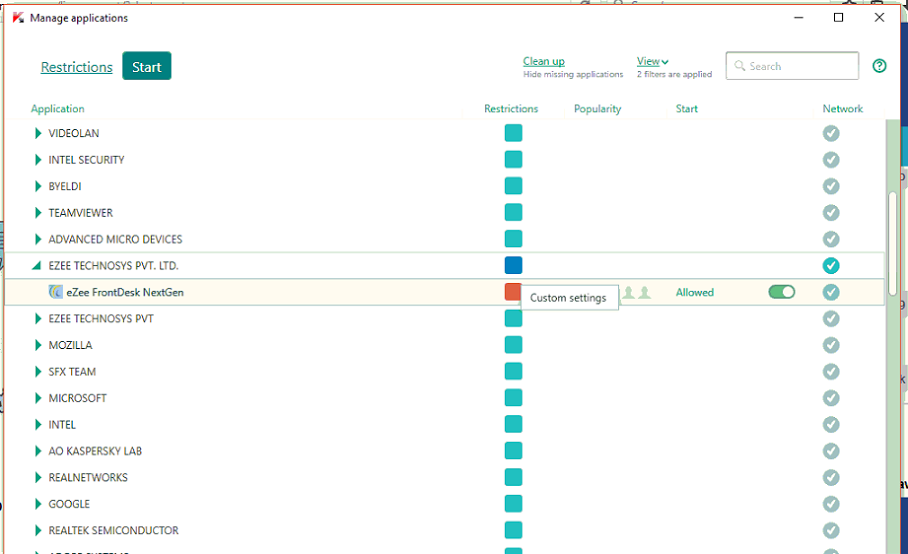Click the network check icon for EZEE TECHNOSYS PVT
The width and height of the screenshot is (908, 554).
click(x=831, y=319)
